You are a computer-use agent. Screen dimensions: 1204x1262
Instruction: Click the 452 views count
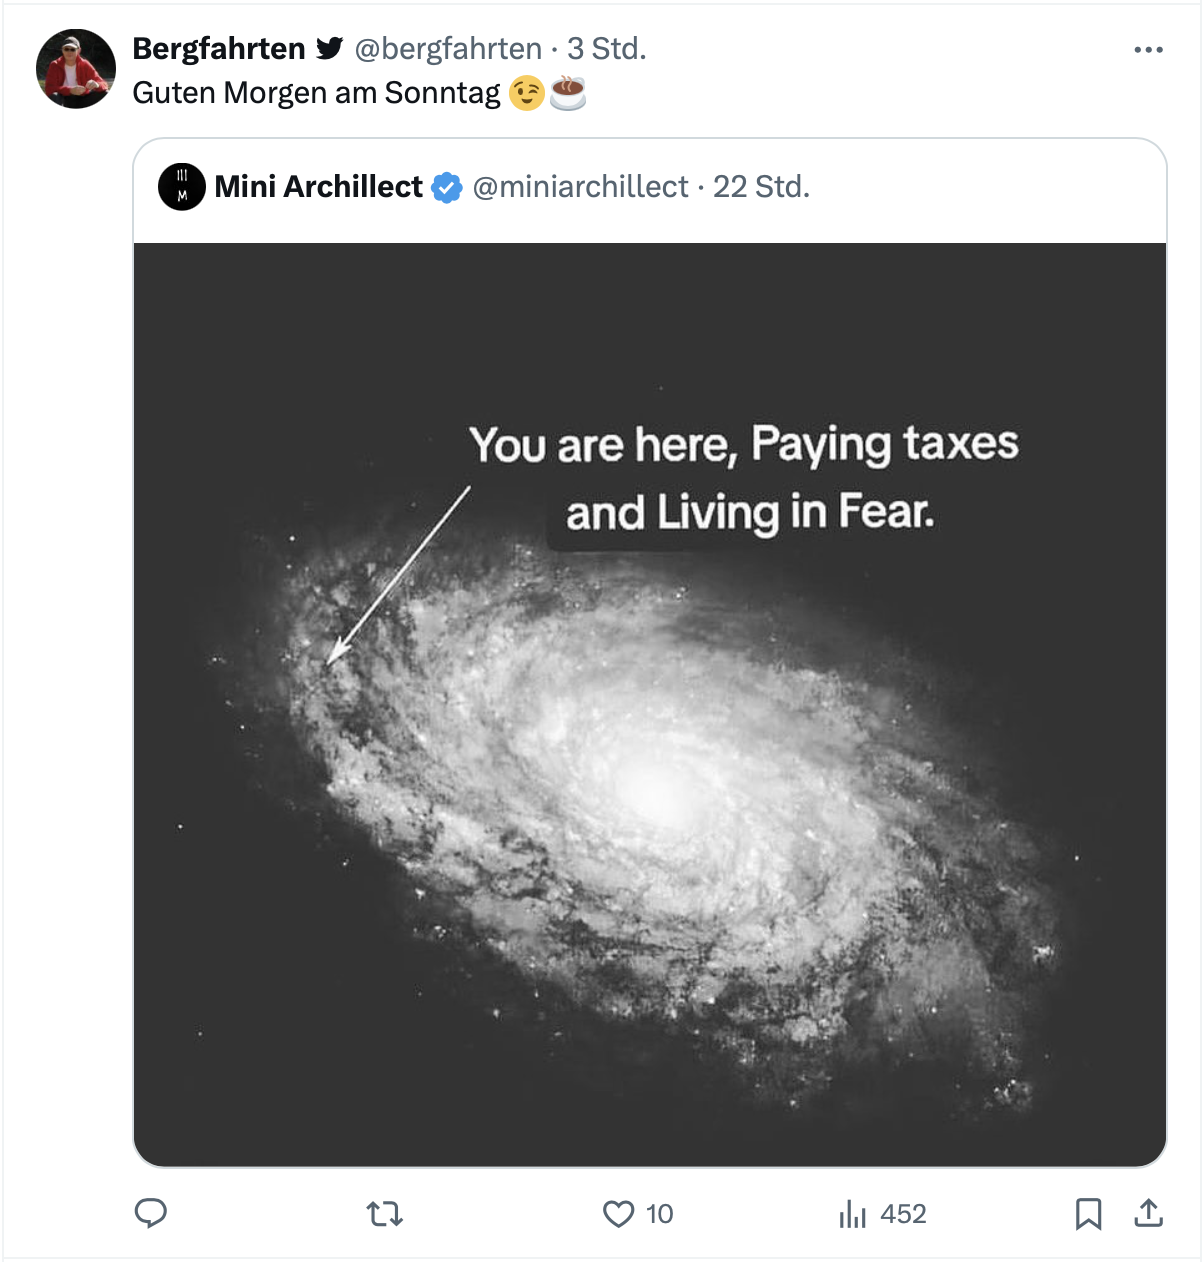pos(903,1214)
